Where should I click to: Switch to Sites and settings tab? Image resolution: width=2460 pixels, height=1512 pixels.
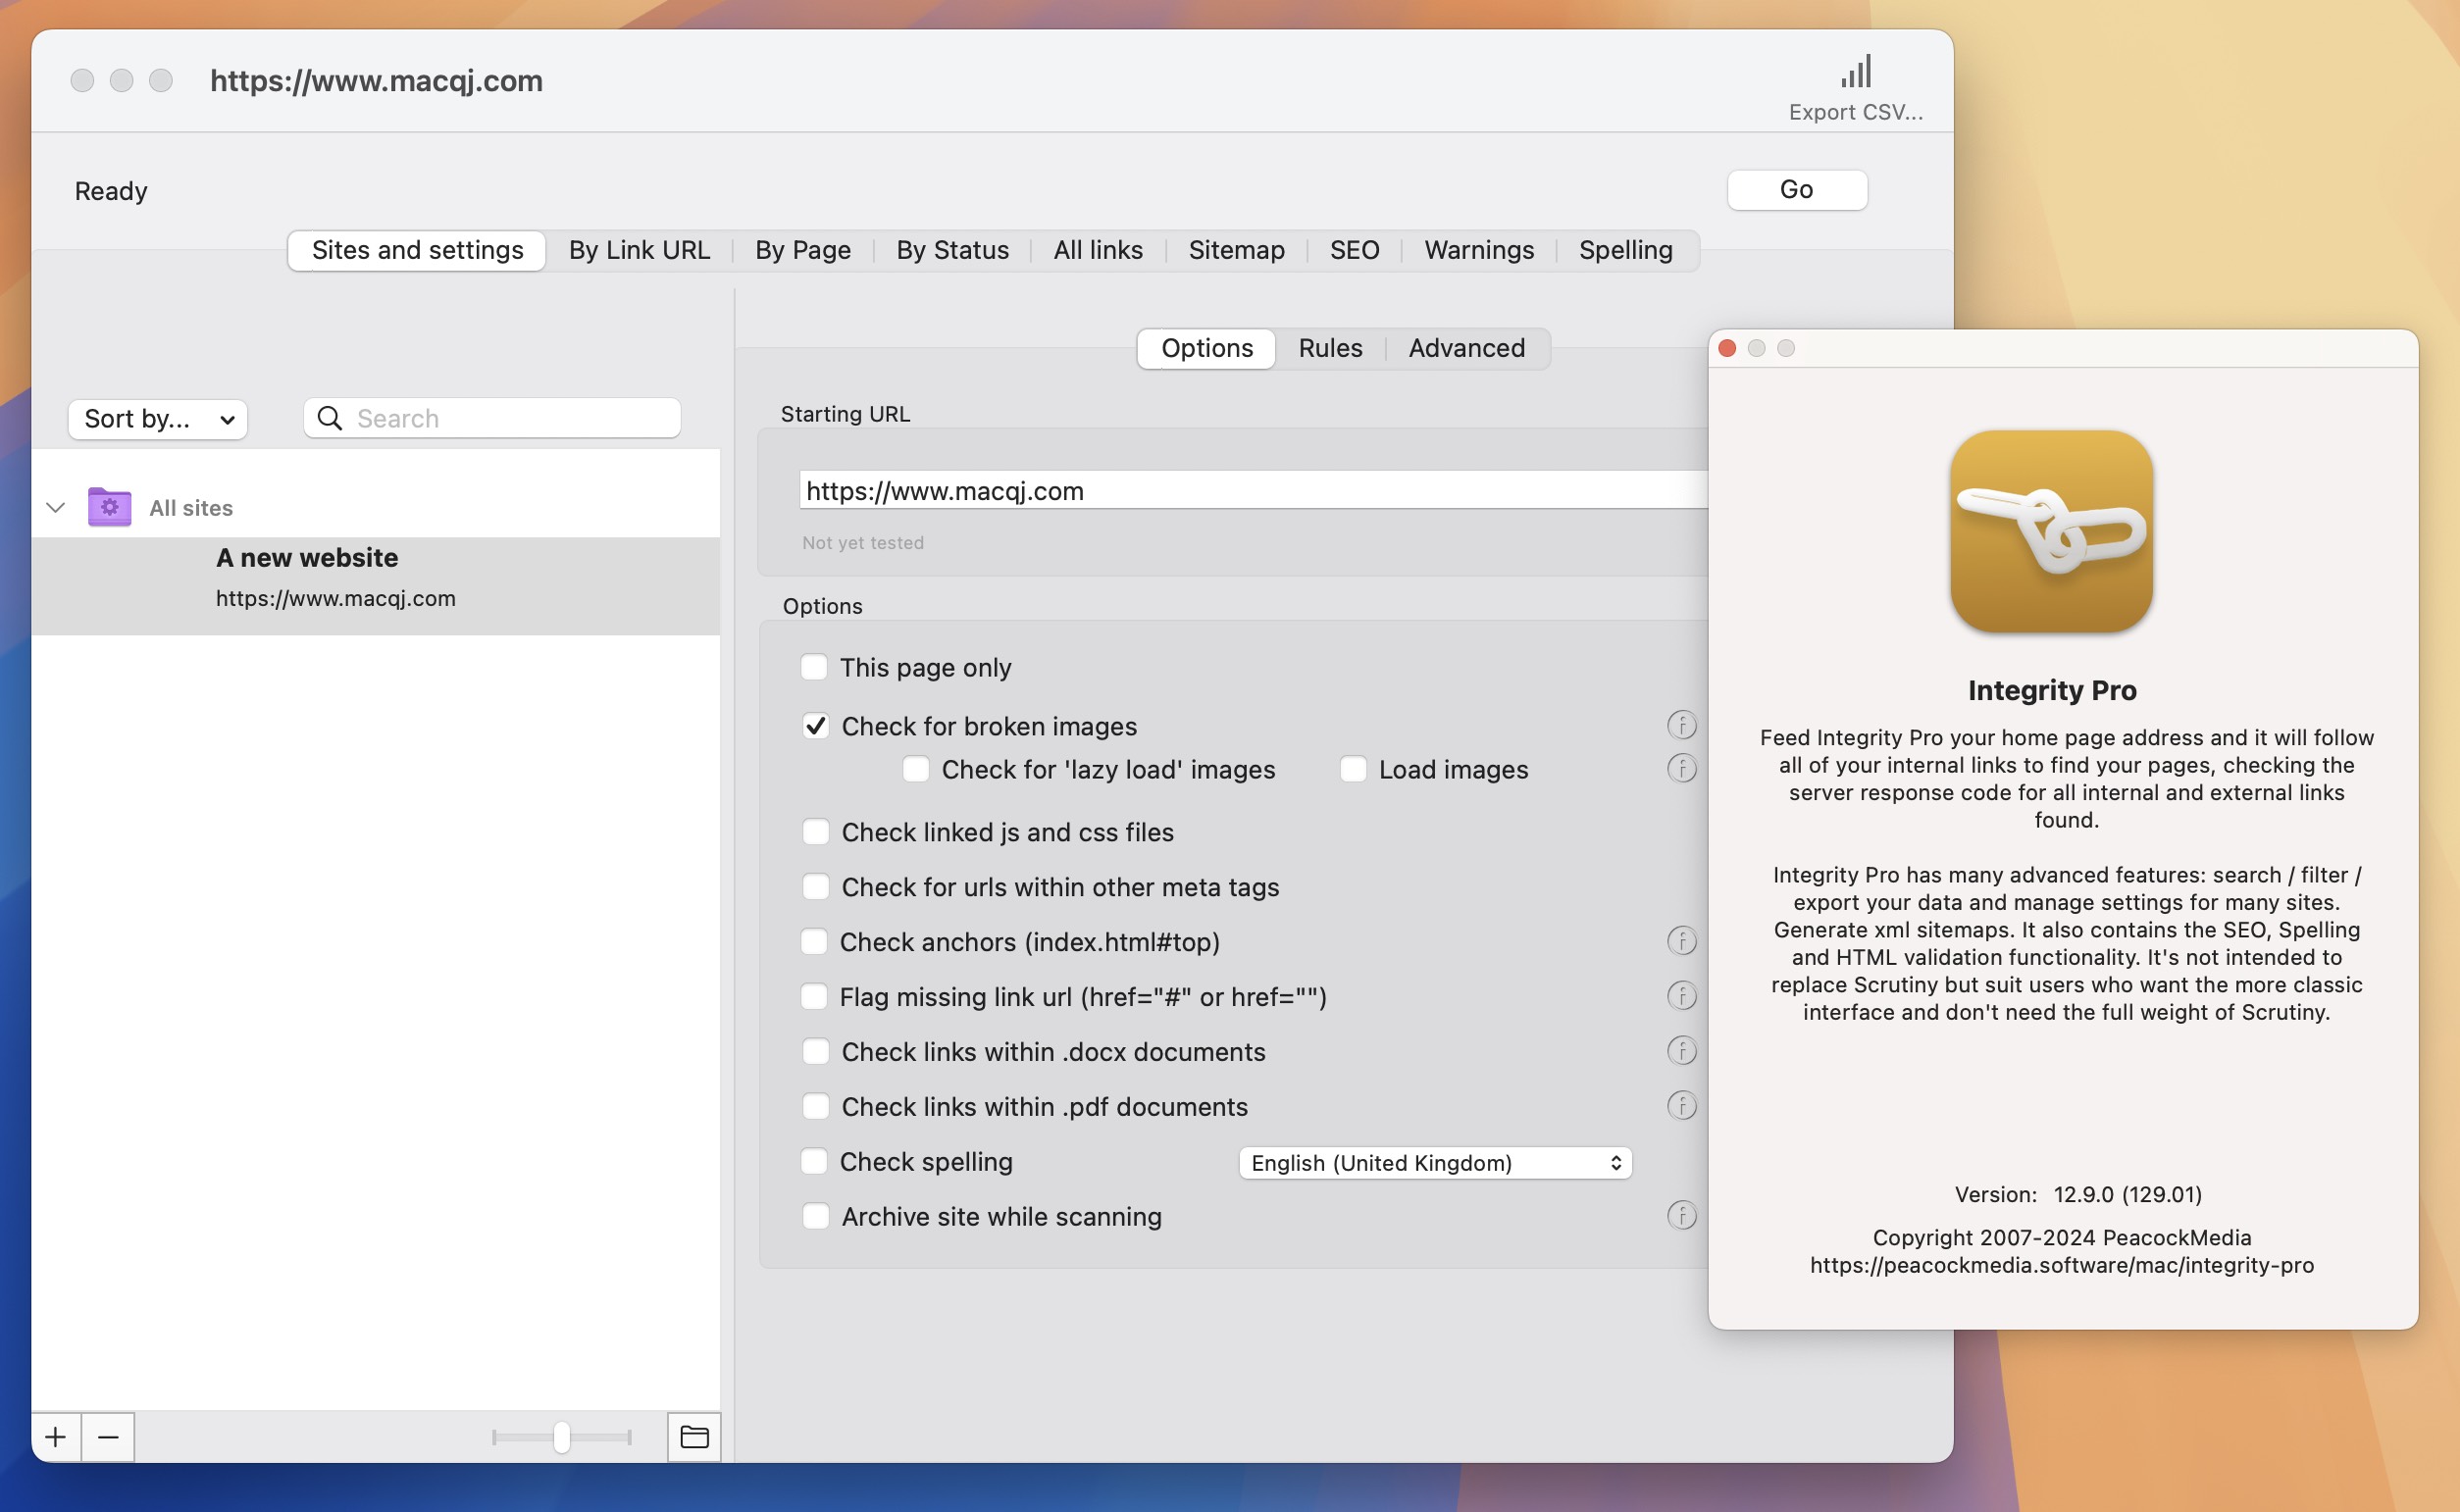pos(417,250)
